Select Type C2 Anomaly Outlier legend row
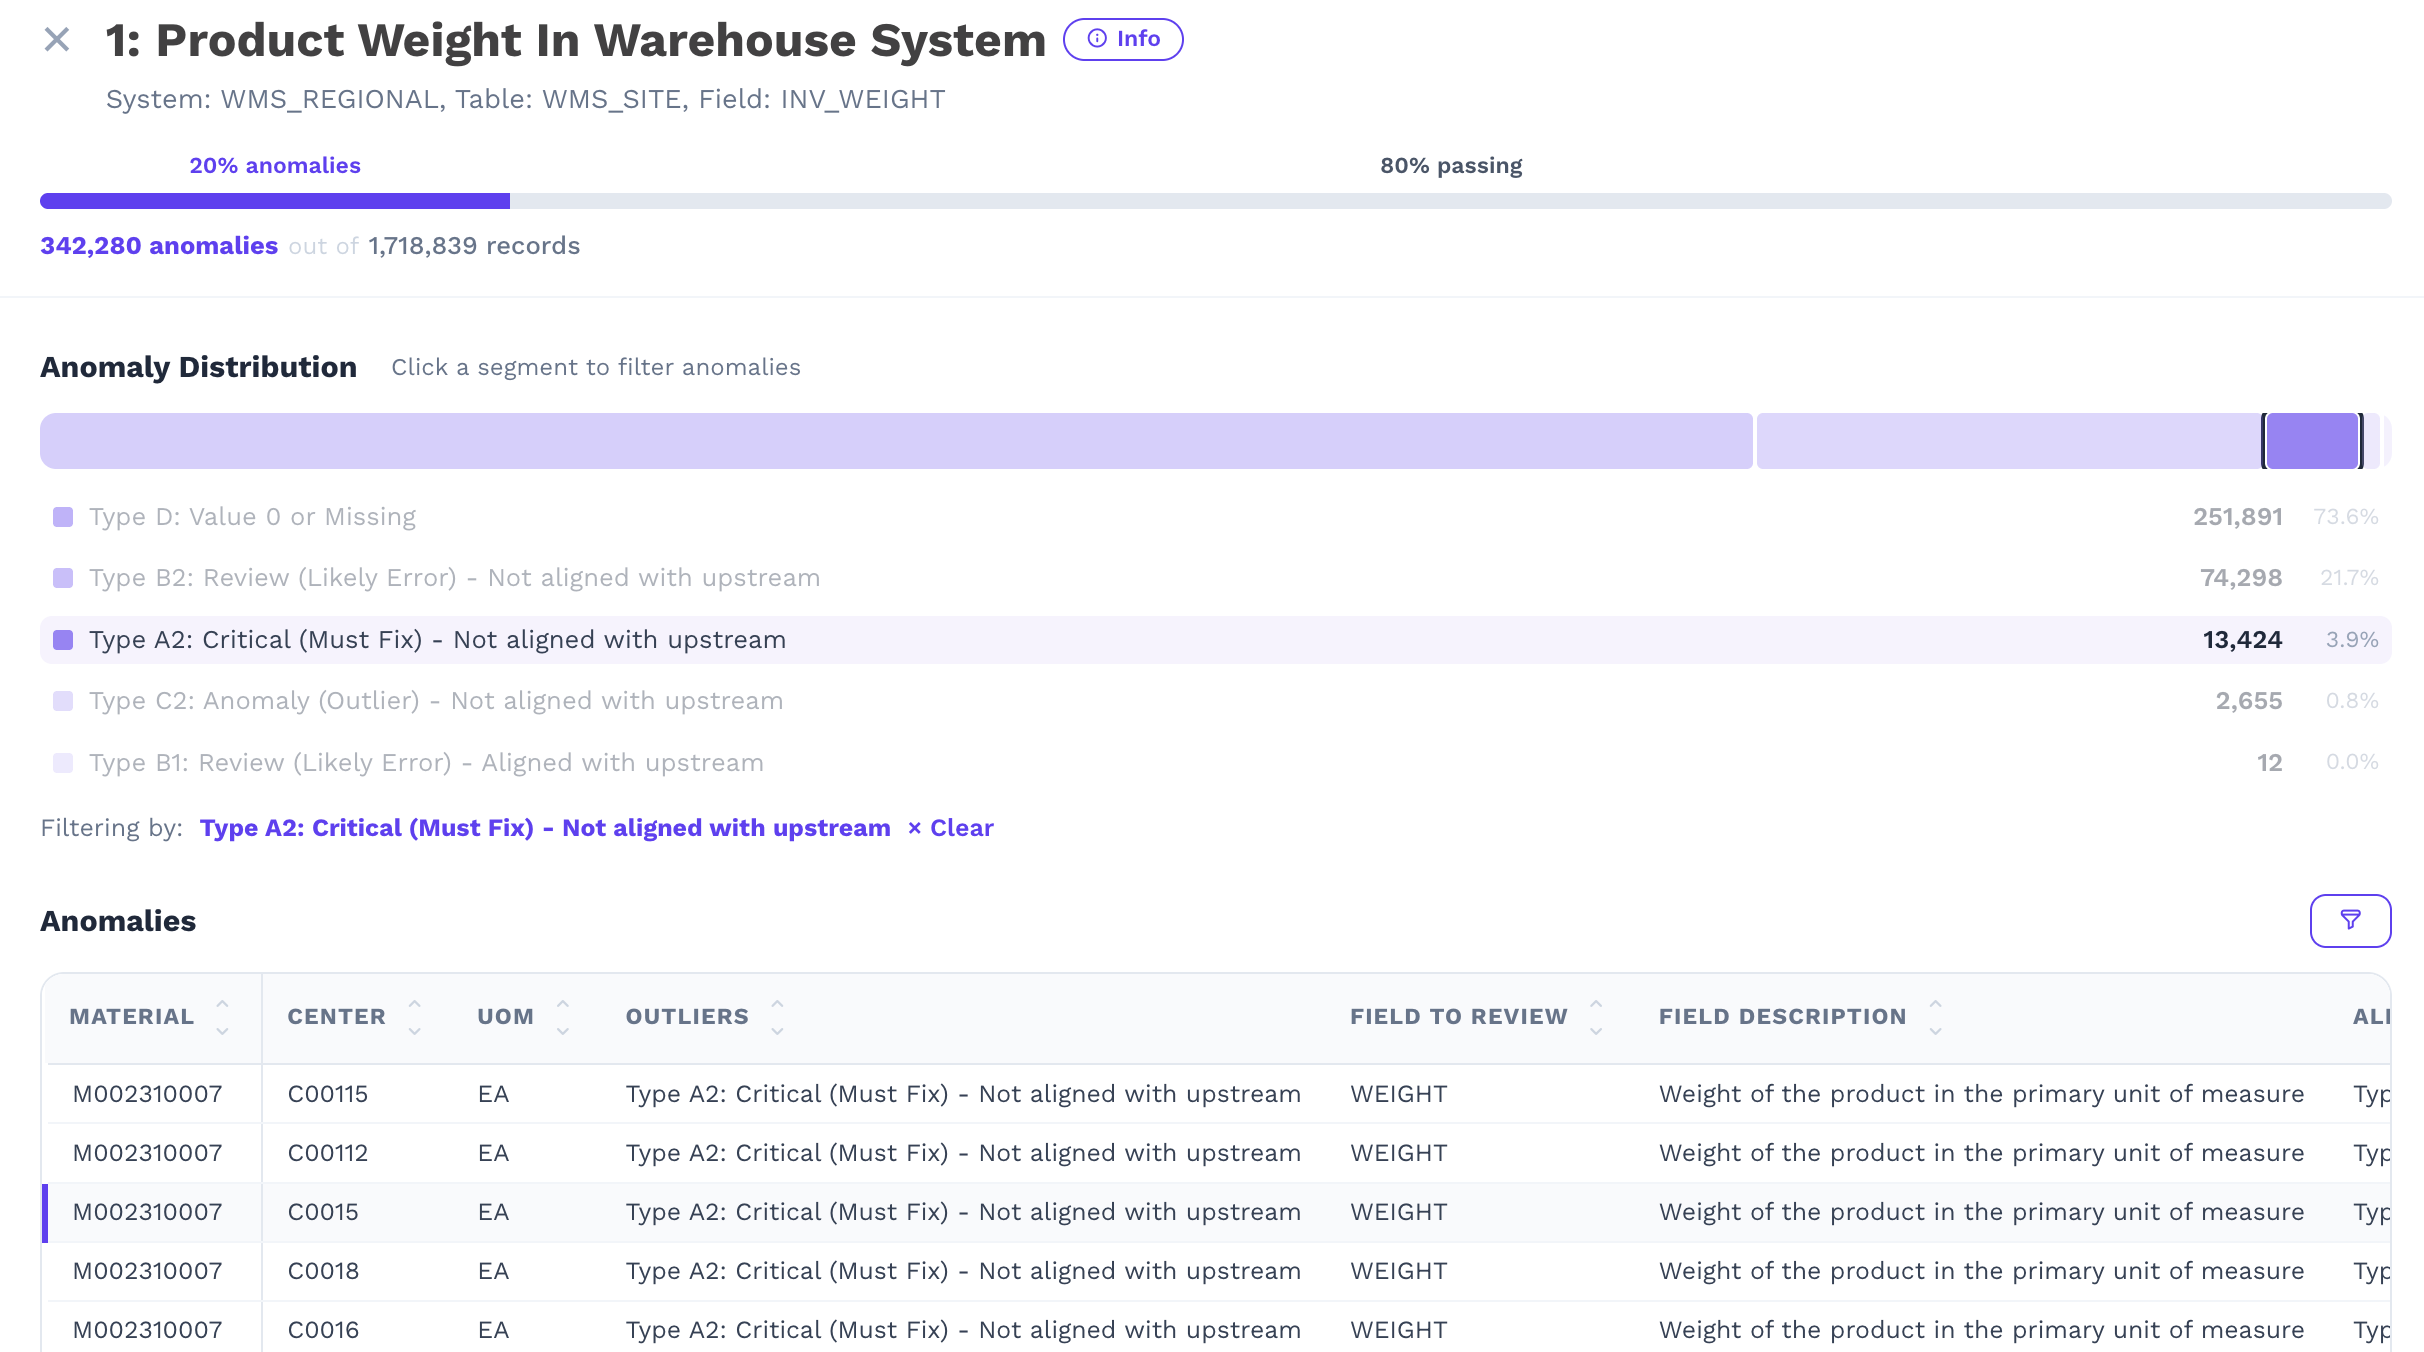Image resolution: width=2424 pixels, height=1352 pixels. tap(435, 701)
